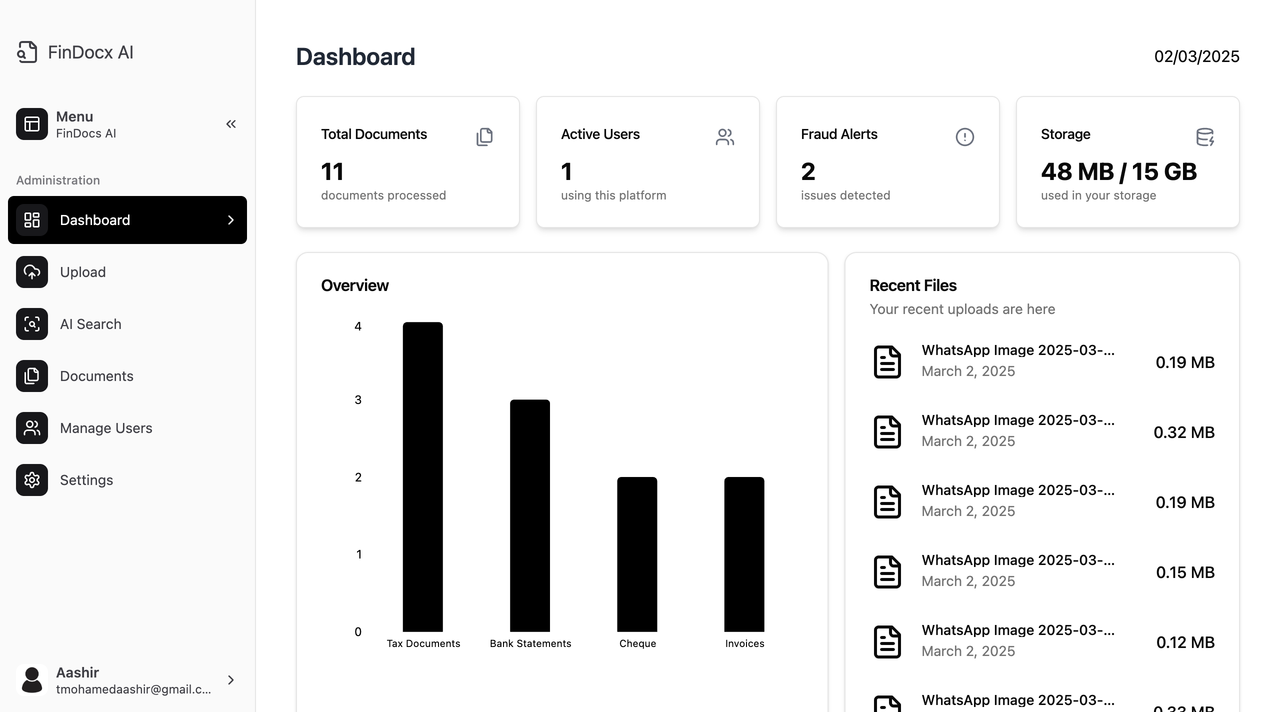Go to the Upload page
Image resolution: width=1280 pixels, height=712 pixels.
pos(127,272)
